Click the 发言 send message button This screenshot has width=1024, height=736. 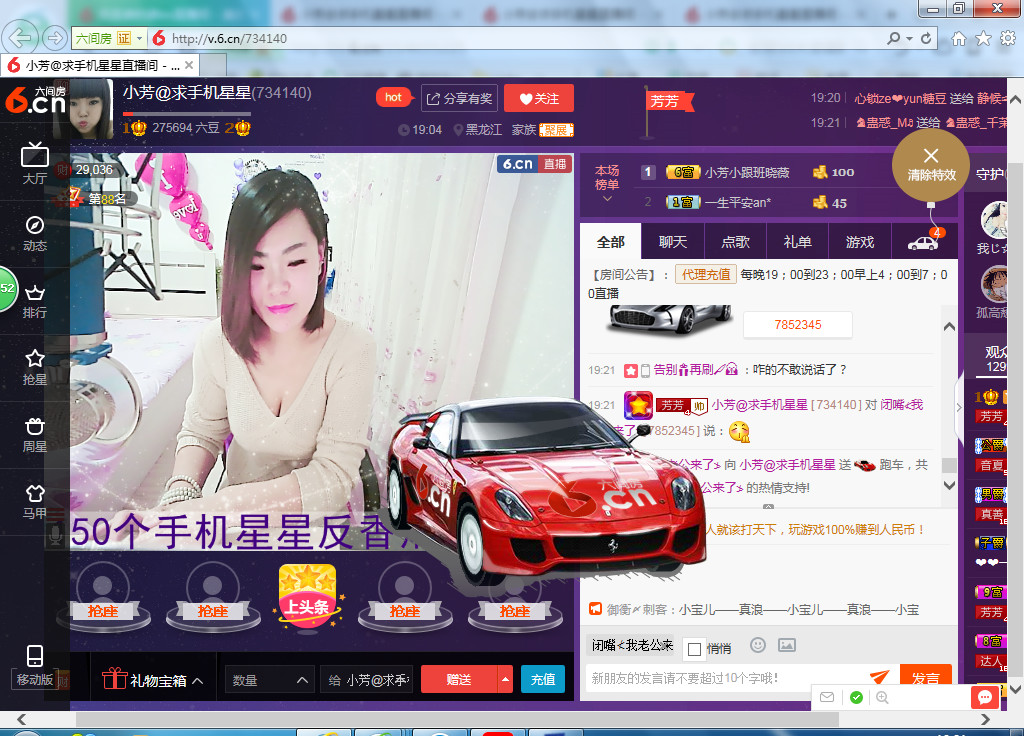click(x=925, y=677)
